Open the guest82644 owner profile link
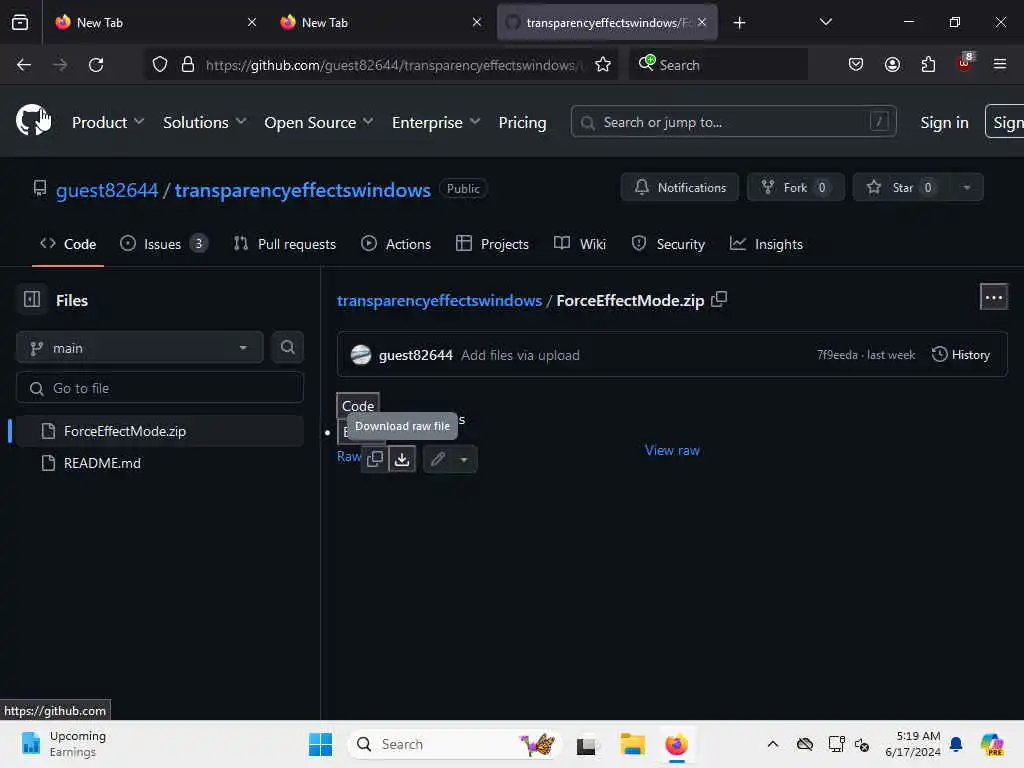Screen dimensions: 1024x768 click(107, 190)
